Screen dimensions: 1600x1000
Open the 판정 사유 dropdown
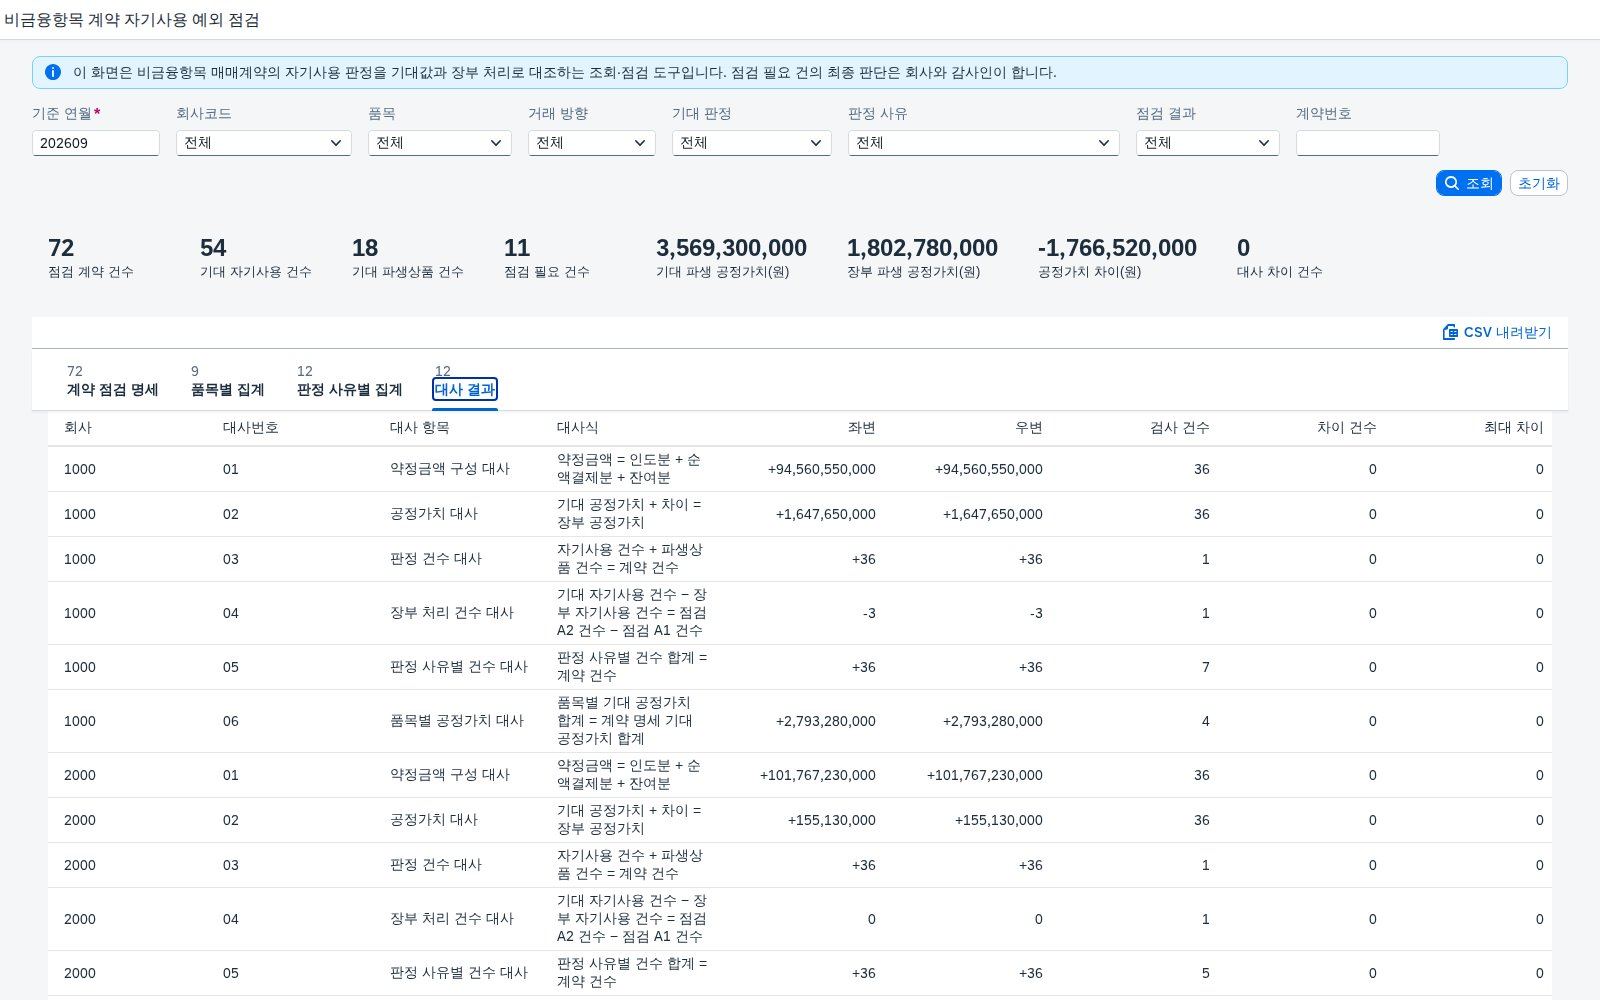(984, 143)
